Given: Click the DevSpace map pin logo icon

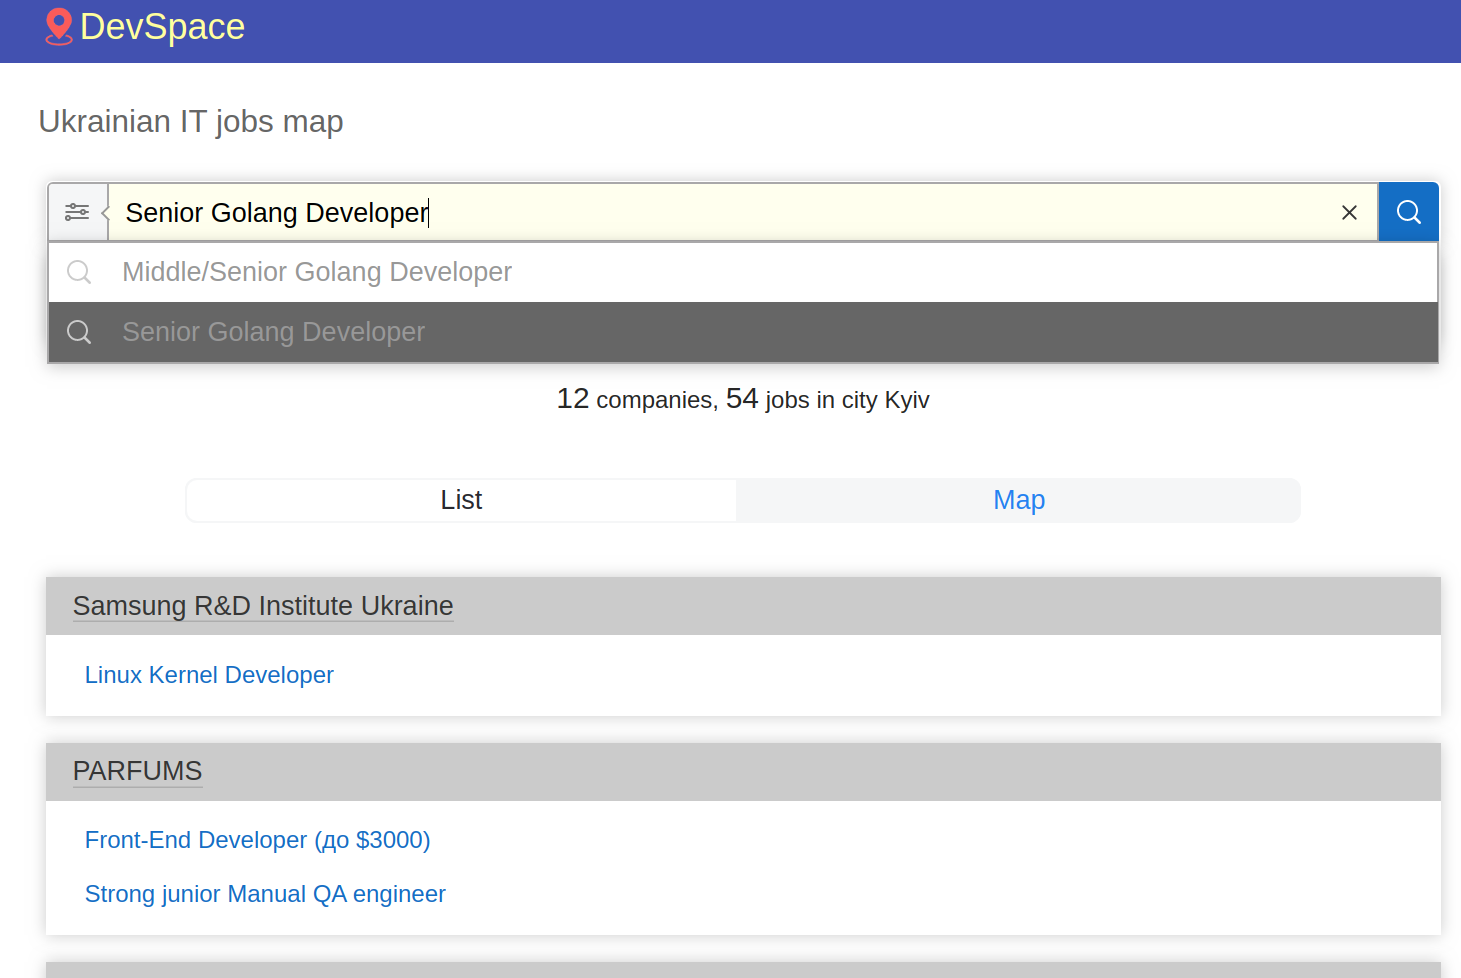Looking at the screenshot, I should (x=58, y=27).
